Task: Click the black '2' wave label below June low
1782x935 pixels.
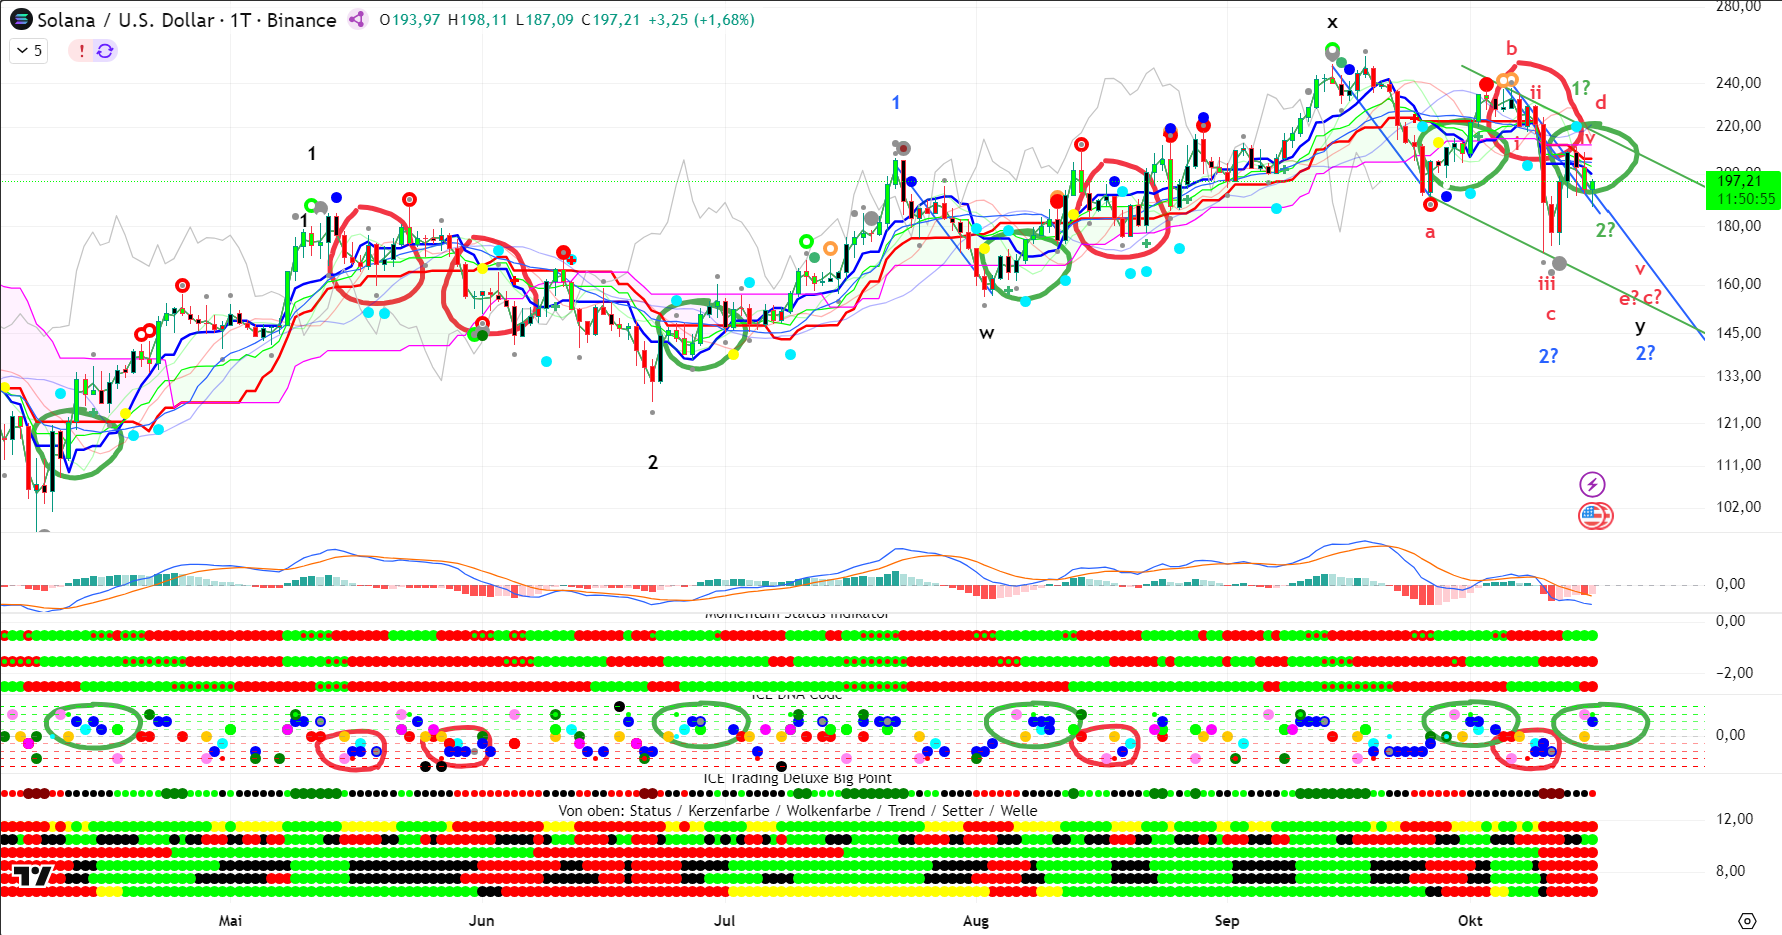Action: 653,462
